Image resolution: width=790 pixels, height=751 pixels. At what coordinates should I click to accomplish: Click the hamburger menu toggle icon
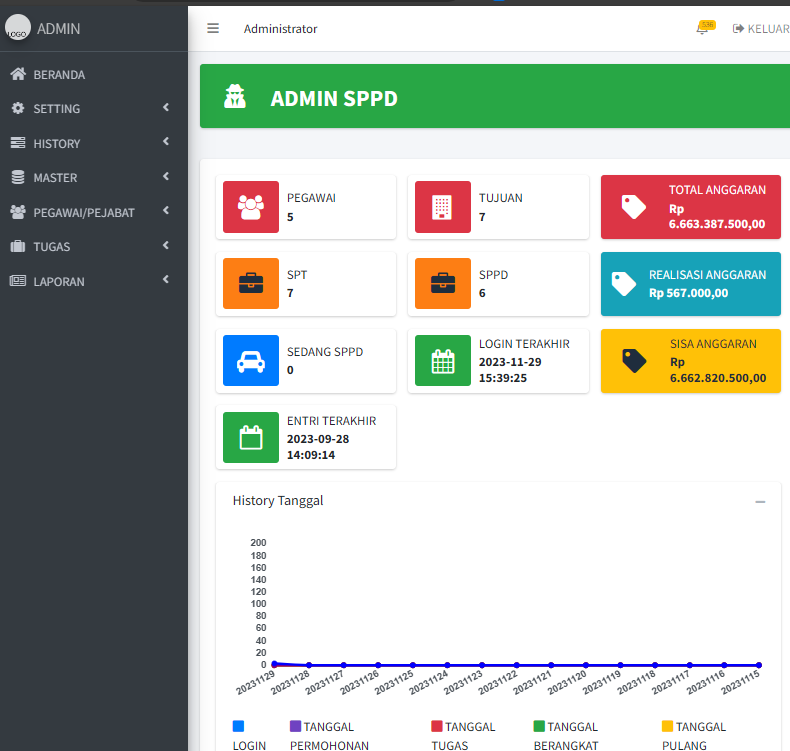[x=213, y=28]
